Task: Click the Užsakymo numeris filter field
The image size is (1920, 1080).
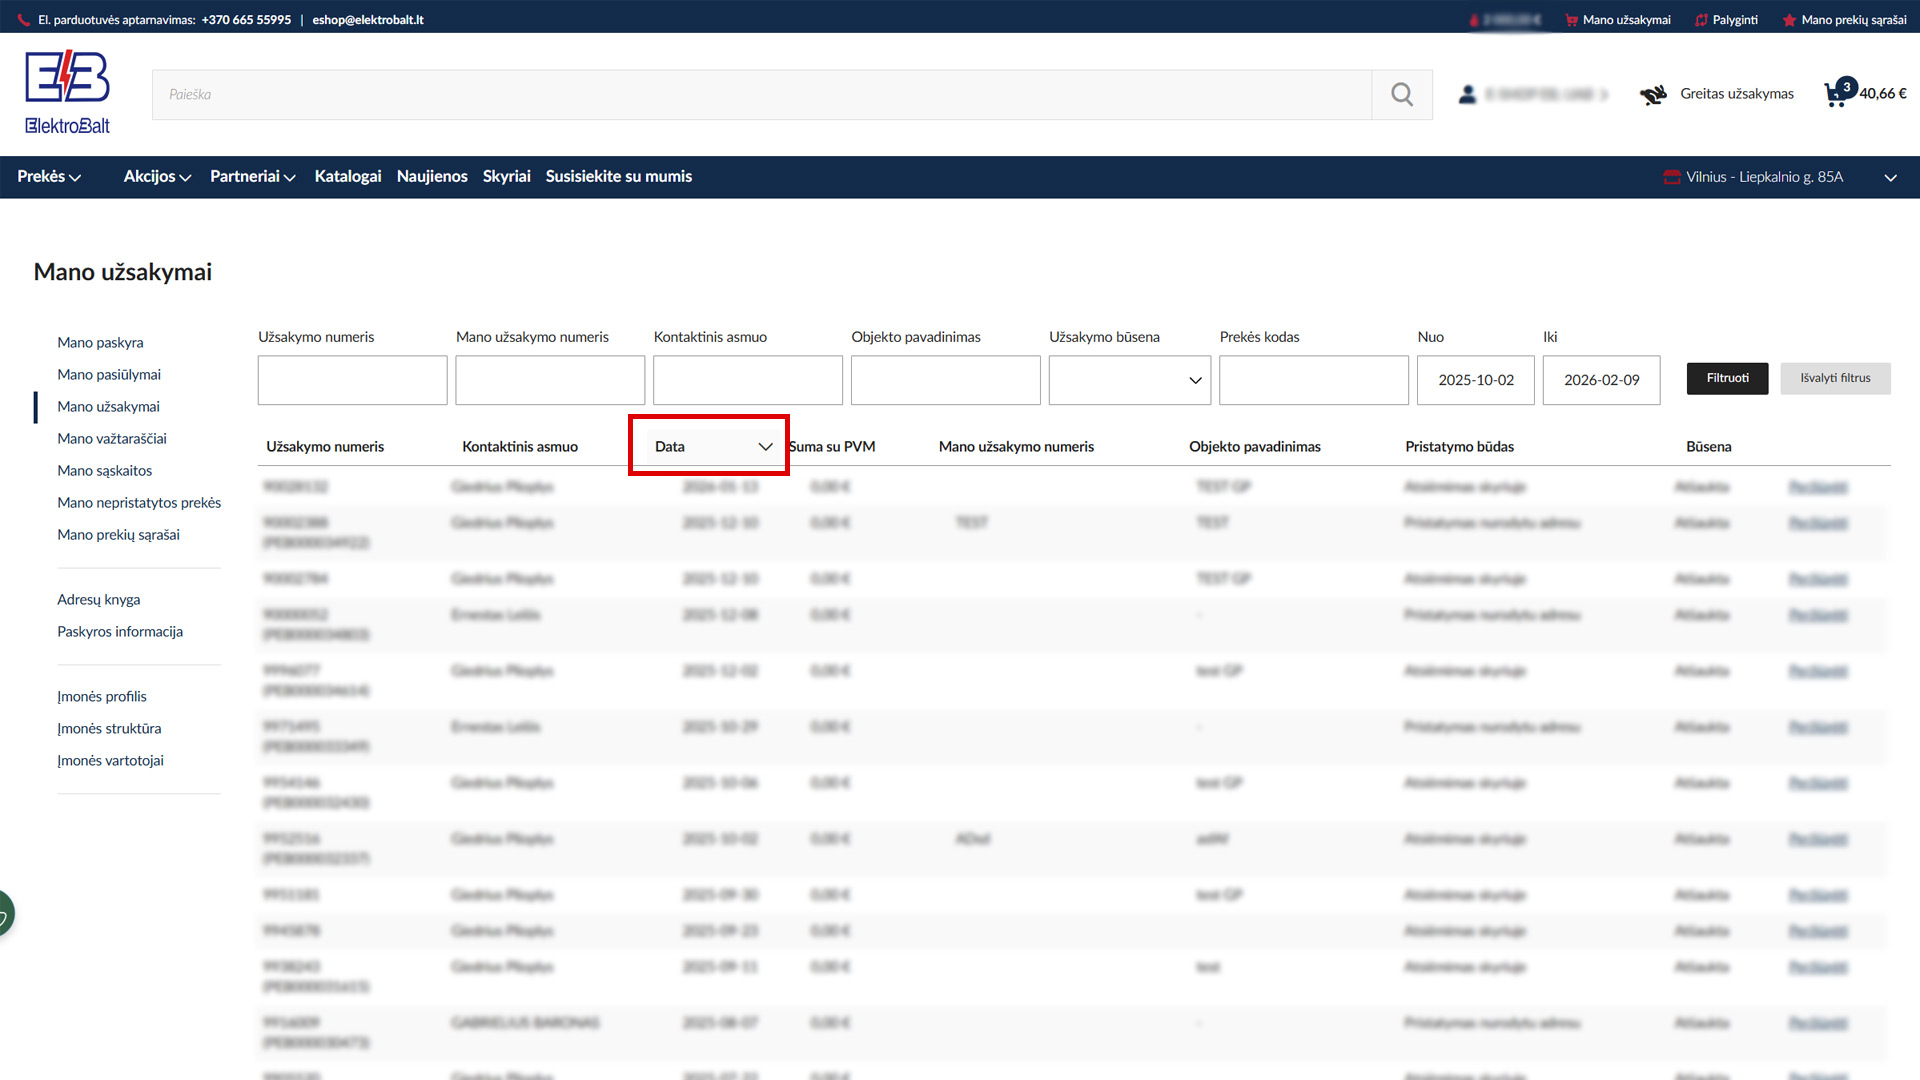Action: [352, 380]
